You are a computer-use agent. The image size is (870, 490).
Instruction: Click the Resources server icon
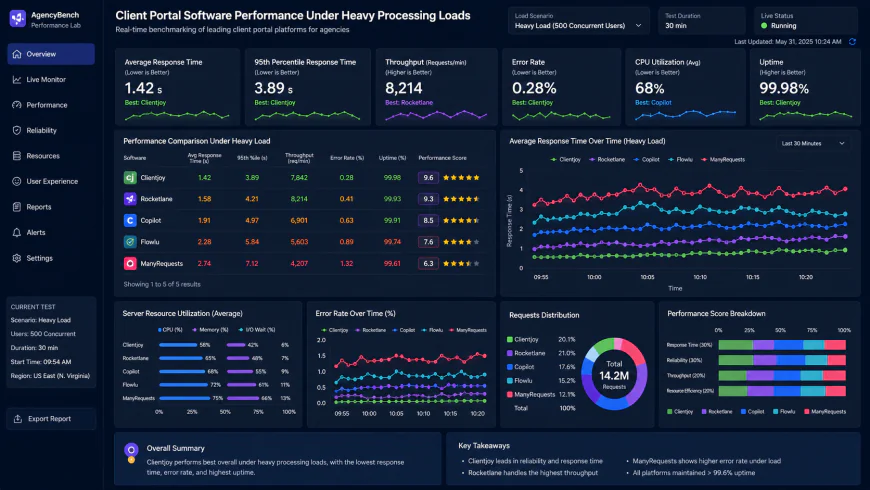click(x=17, y=156)
